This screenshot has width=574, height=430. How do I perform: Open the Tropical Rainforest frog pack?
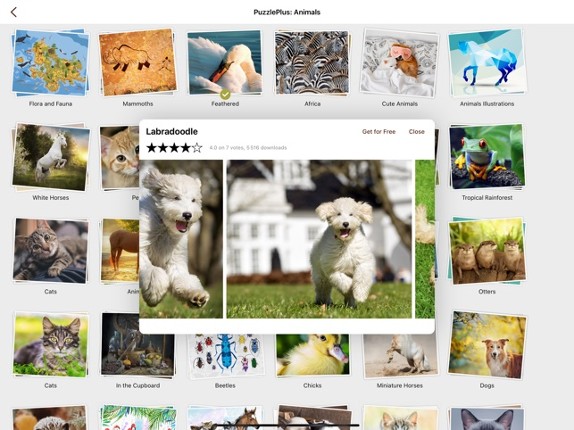point(487,157)
